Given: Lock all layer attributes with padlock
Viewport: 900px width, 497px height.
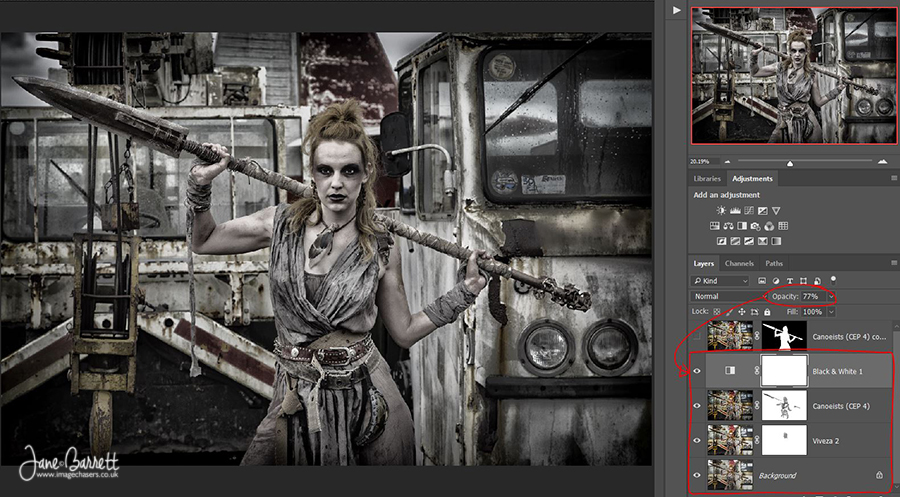Looking at the screenshot, I should click(x=767, y=312).
